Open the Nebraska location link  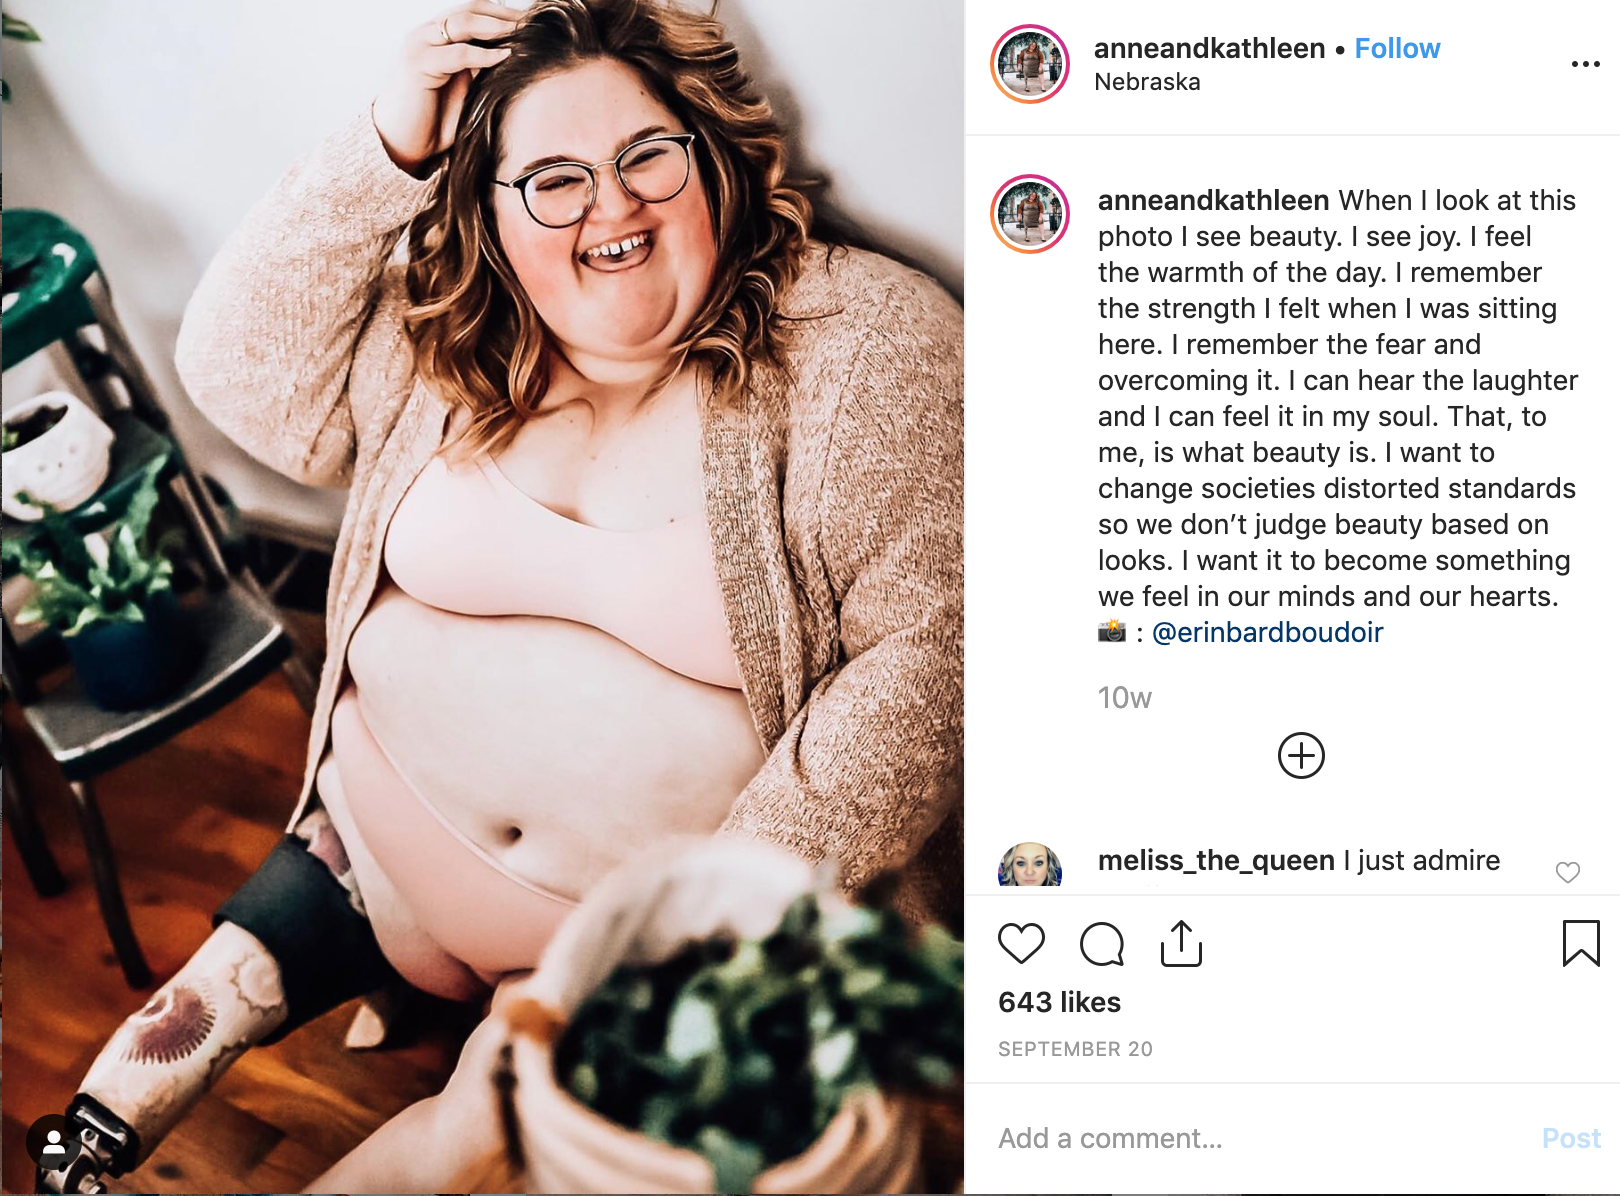click(1147, 82)
